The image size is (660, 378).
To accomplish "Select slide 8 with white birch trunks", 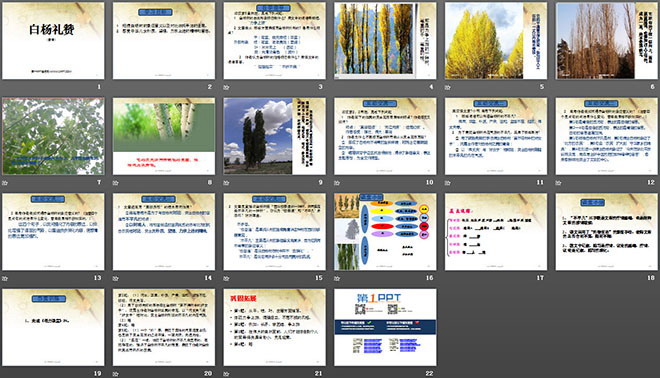I will 164,136.
